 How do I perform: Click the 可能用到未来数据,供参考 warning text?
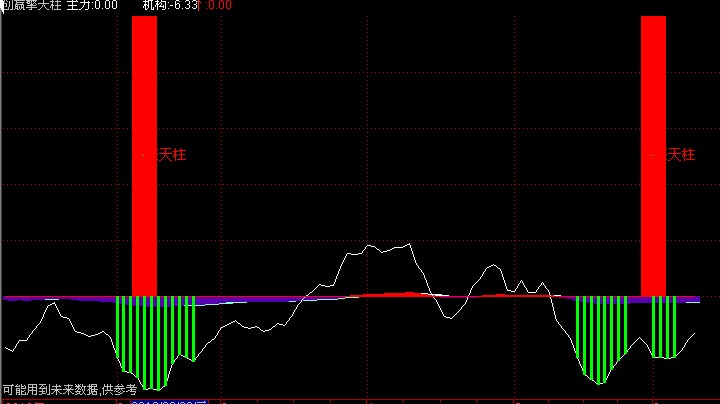[69, 389]
